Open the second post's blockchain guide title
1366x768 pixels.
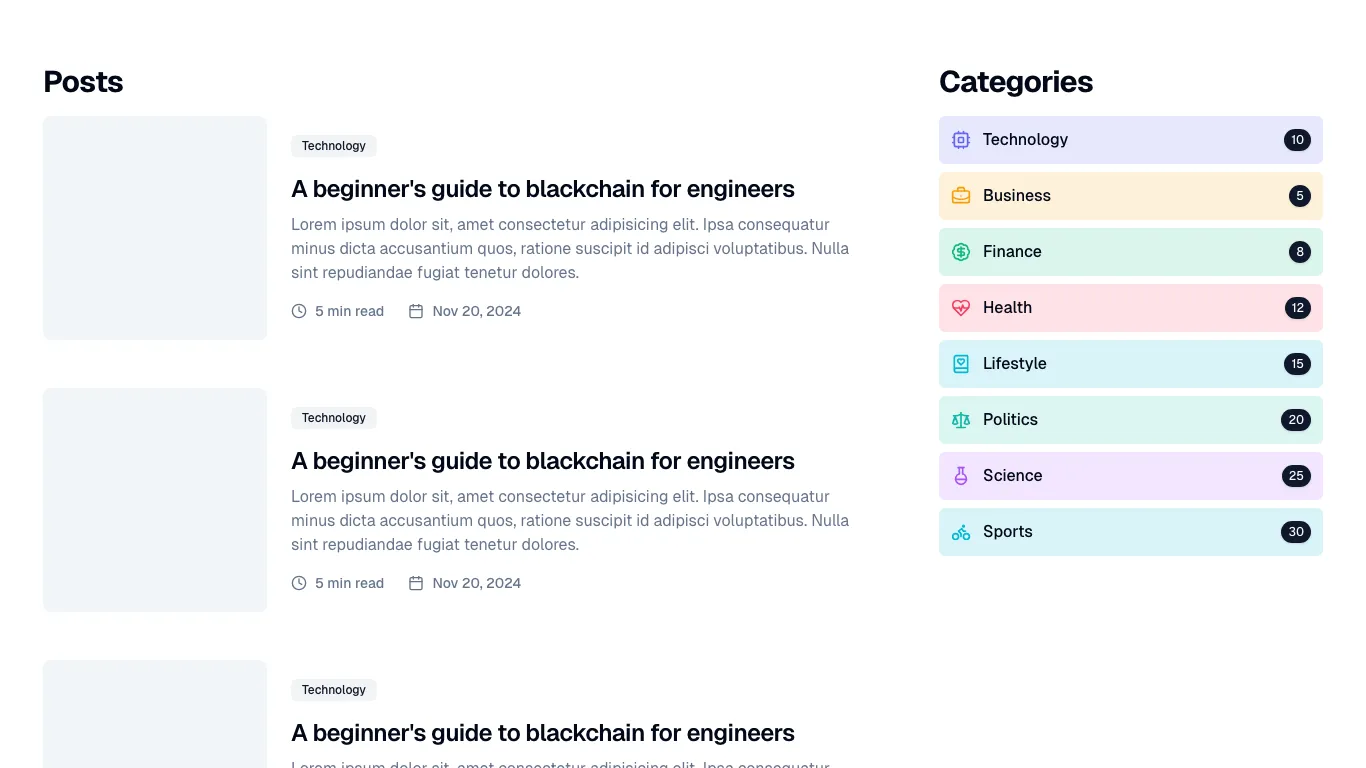[x=542, y=461]
